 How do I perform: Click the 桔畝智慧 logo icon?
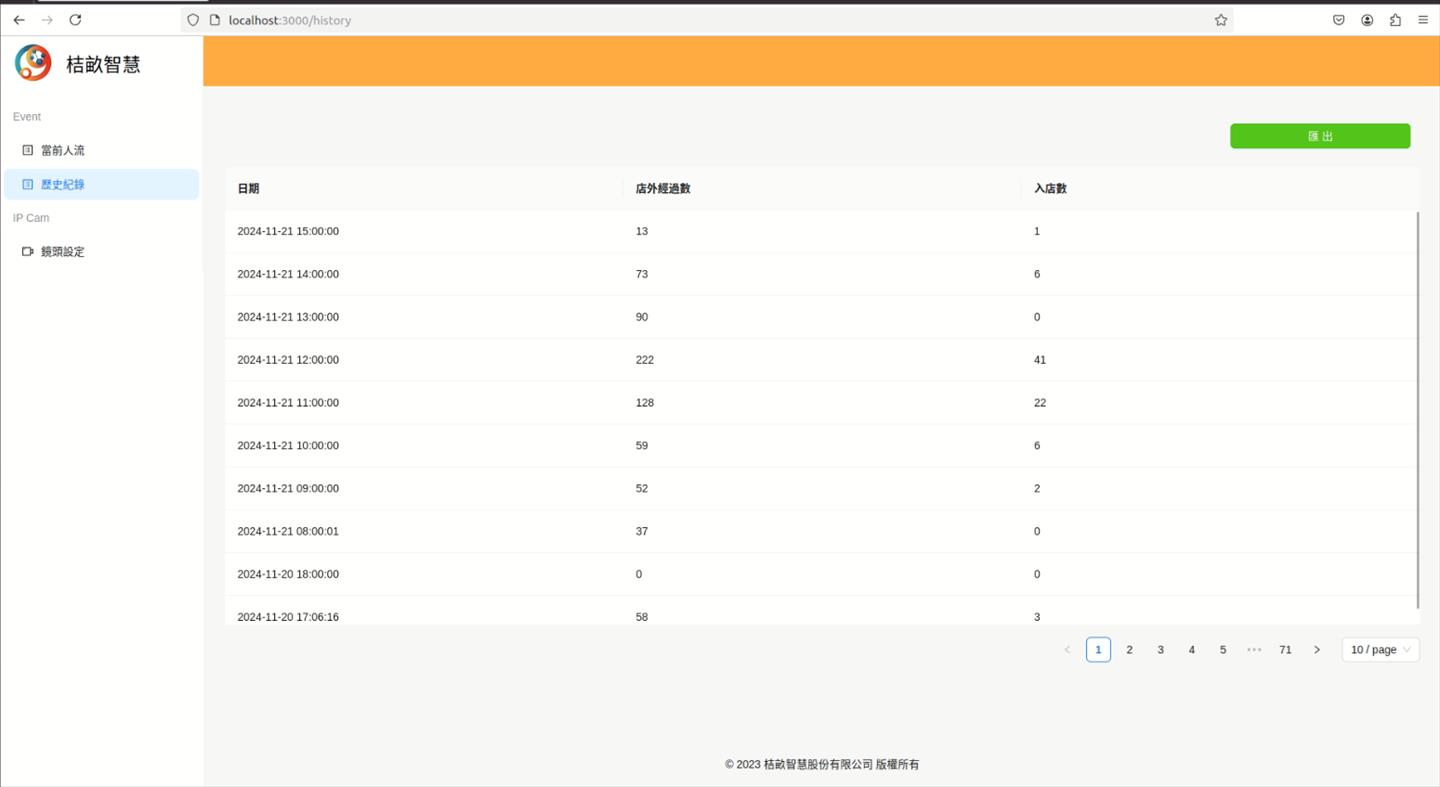pyautogui.click(x=33, y=63)
